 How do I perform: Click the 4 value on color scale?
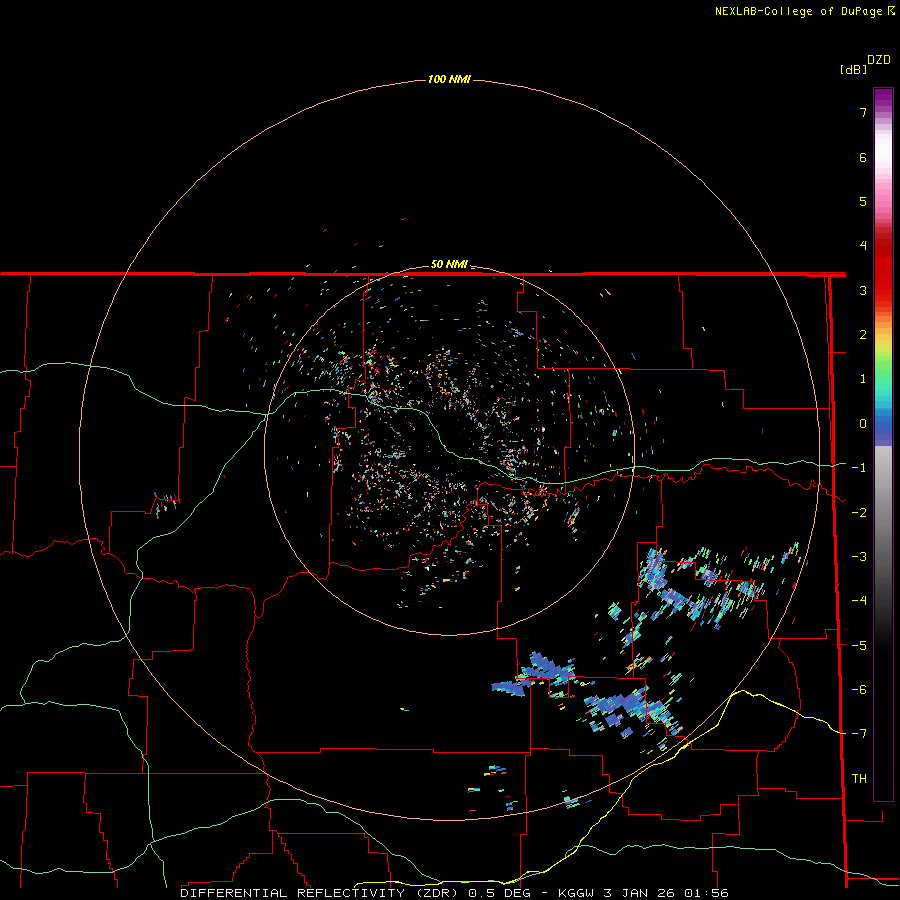pyautogui.click(x=863, y=246)
